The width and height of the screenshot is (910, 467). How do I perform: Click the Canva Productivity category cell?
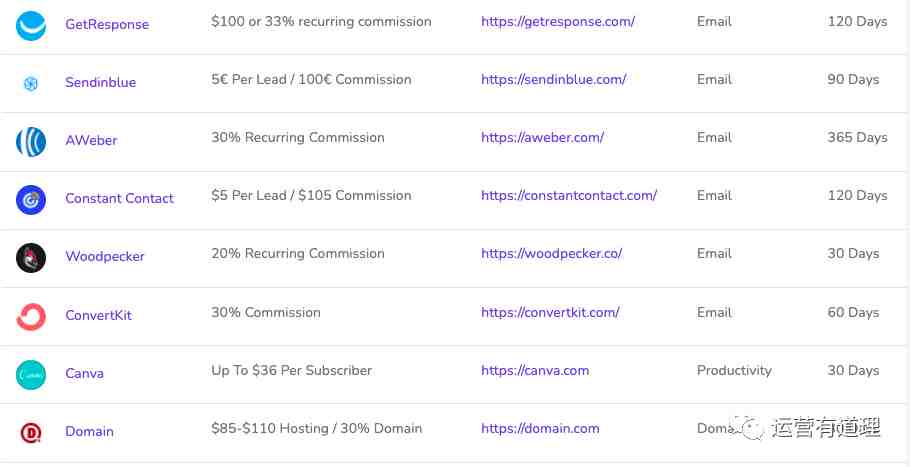[x=734, y=370]
